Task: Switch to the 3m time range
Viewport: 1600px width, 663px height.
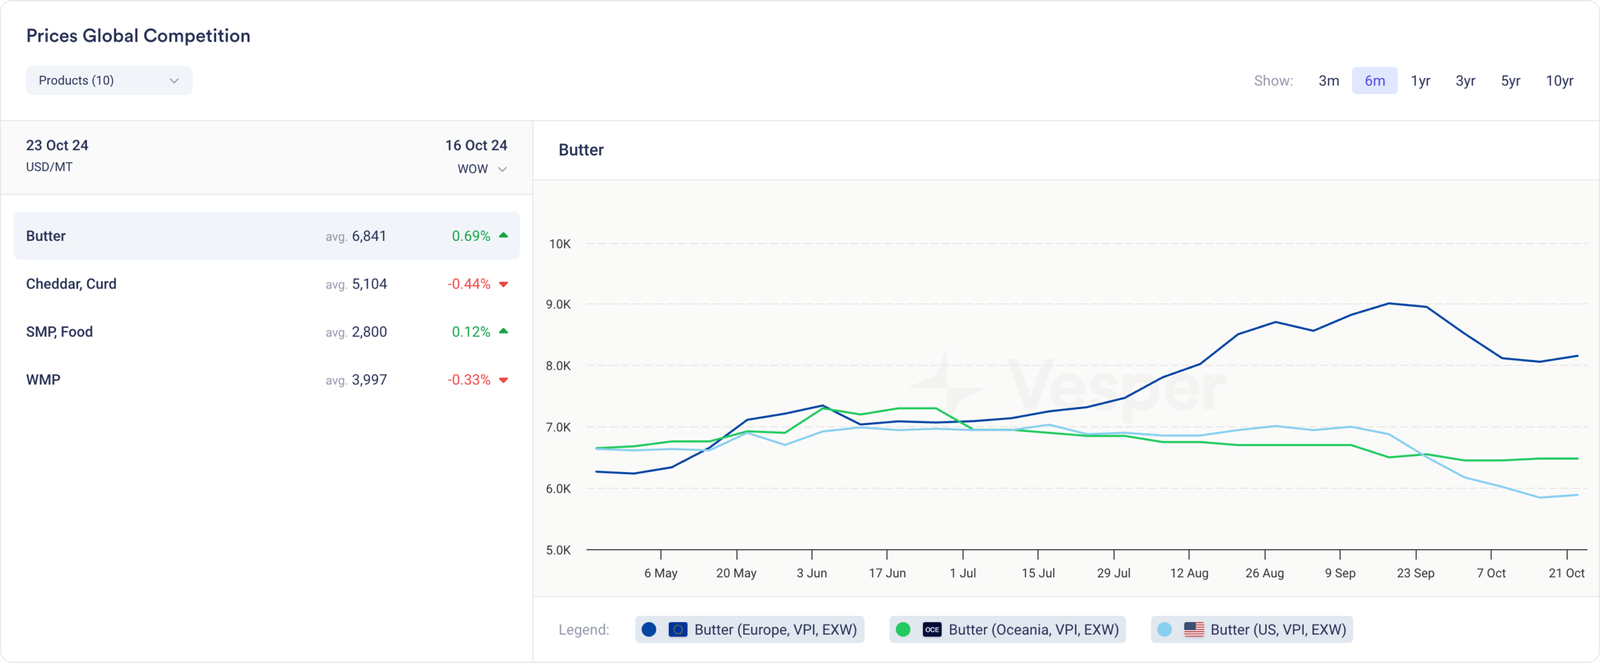Action: [1328, 81]
